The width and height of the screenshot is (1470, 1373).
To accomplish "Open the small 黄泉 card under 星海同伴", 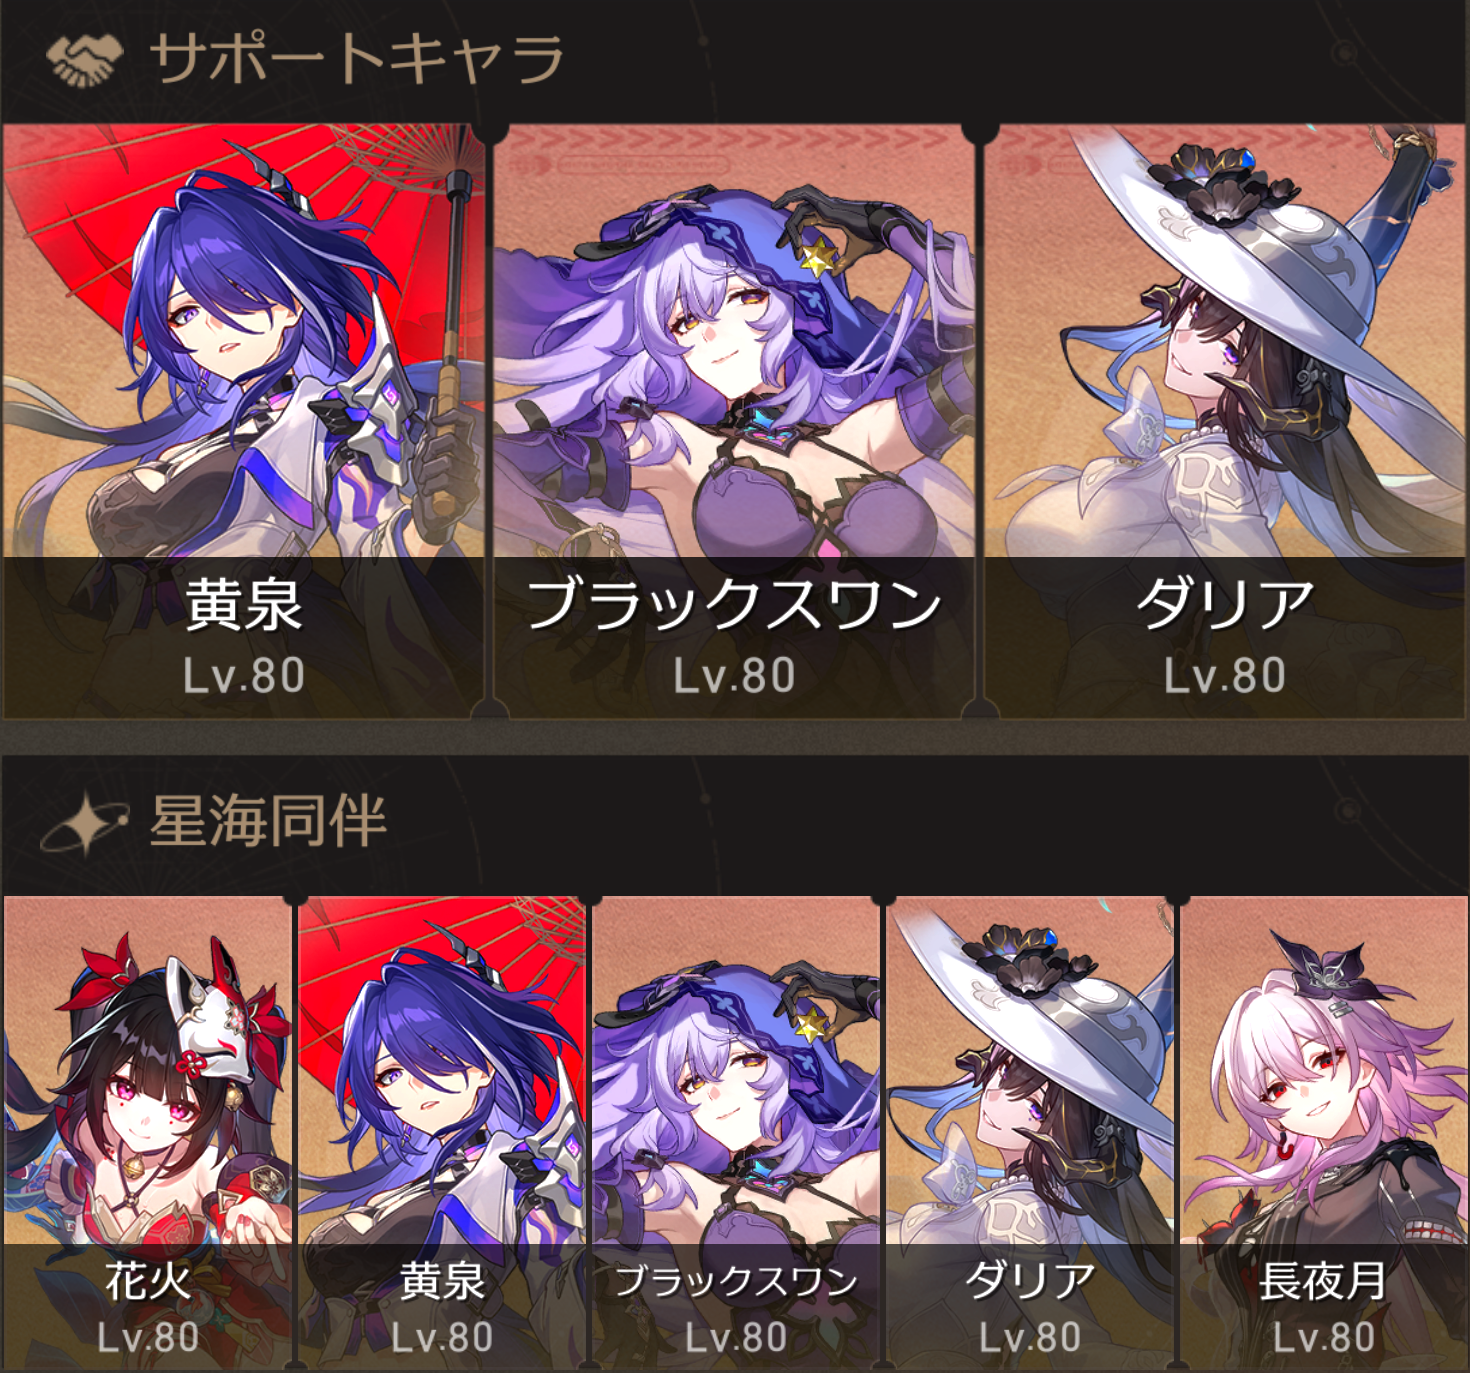I will click(x=442, y=1132).
